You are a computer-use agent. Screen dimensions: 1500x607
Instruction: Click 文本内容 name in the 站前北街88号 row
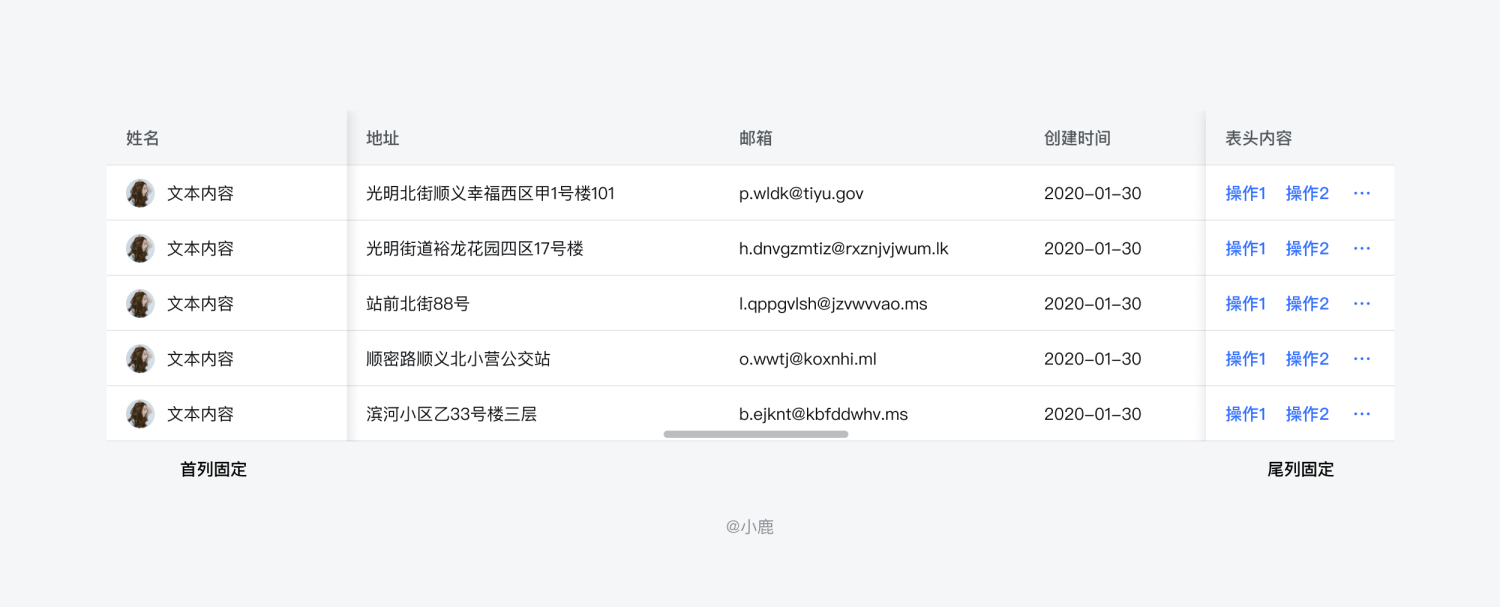[200, 303]
